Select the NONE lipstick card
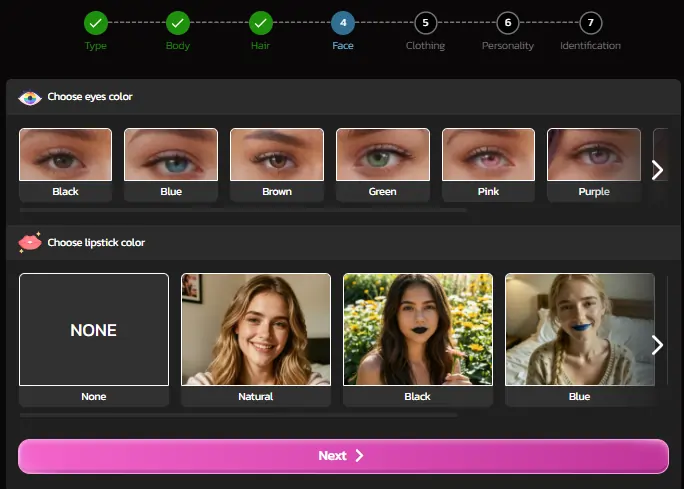684x489 pixels. click(94, 329)
